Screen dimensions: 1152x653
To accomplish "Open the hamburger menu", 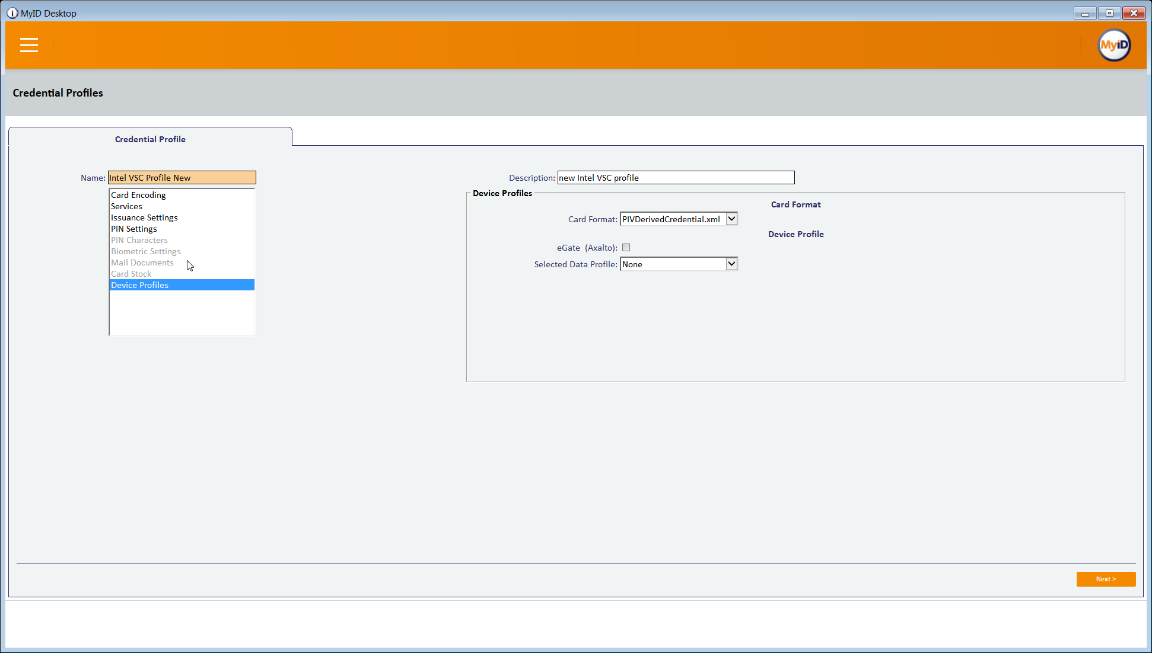I will pyautogui.click(x=29, y=46).
